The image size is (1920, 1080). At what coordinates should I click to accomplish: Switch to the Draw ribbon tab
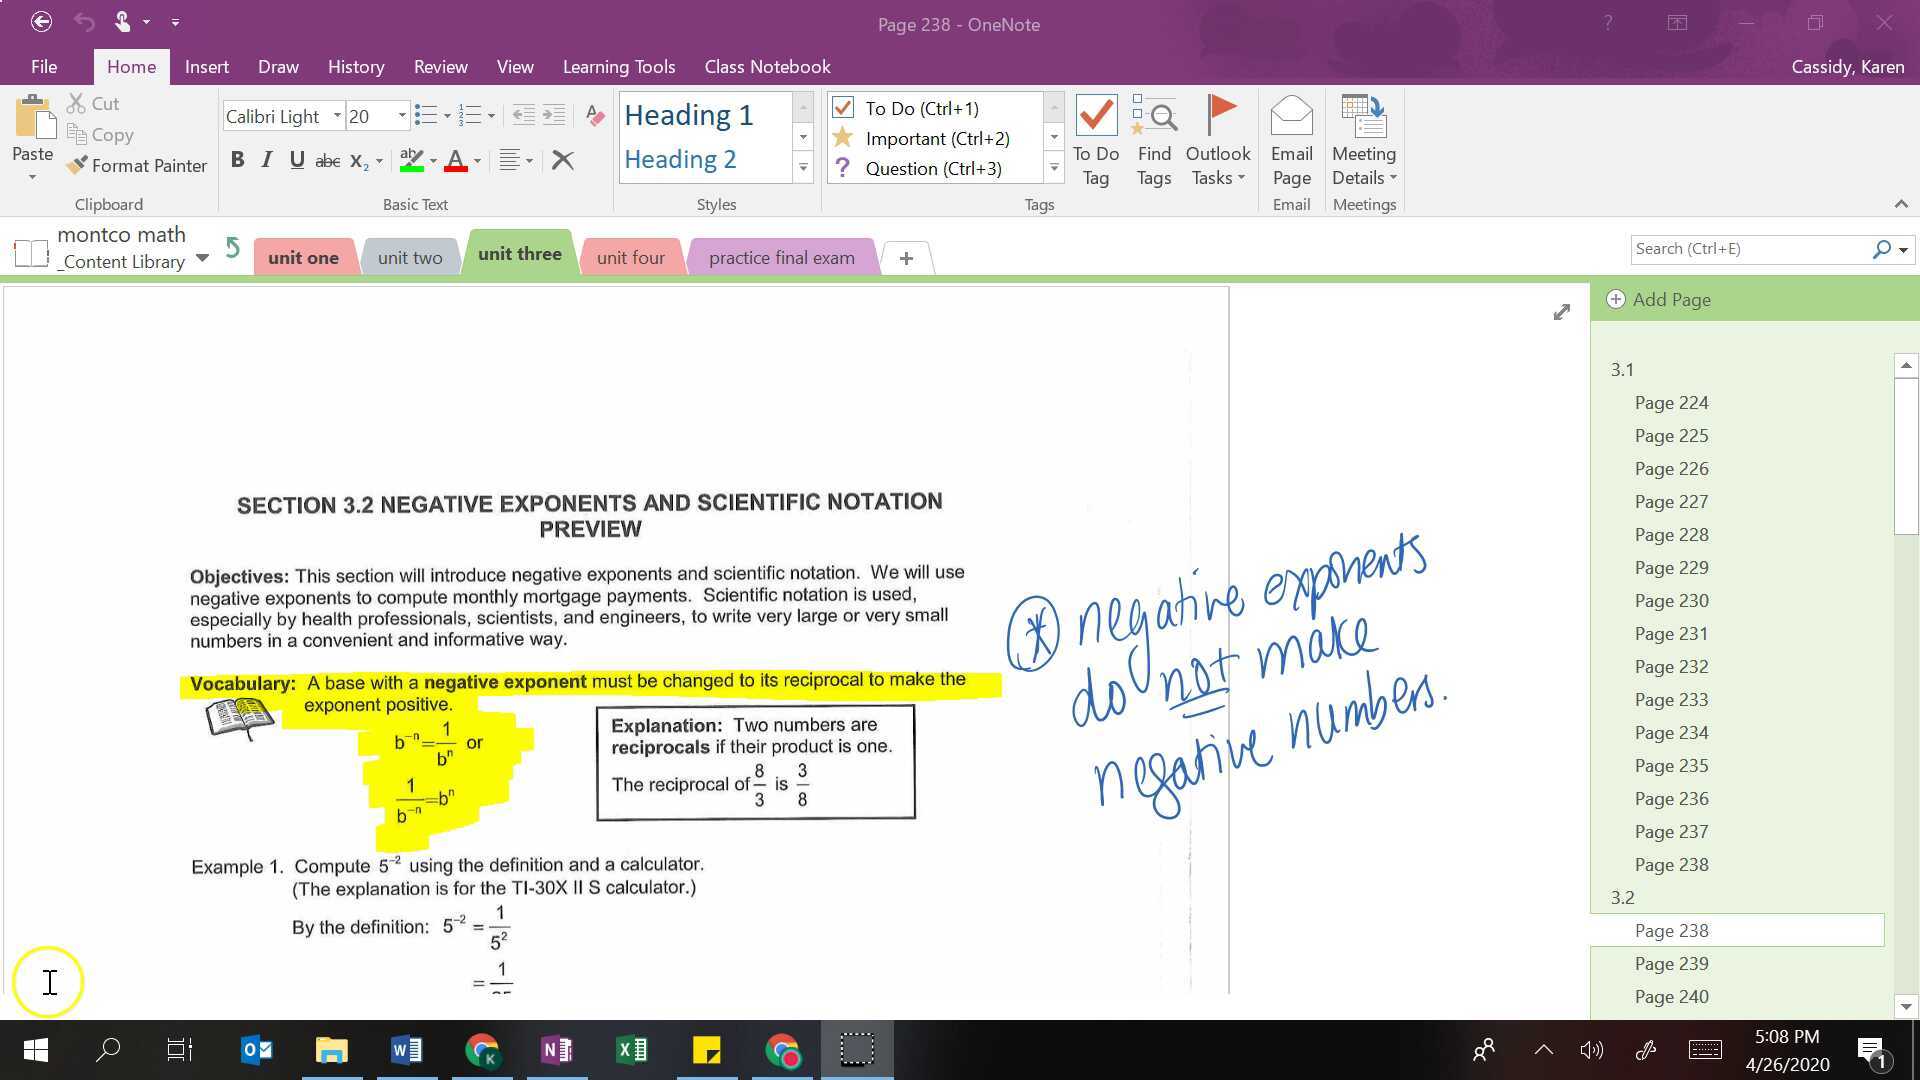pos(277,66)
